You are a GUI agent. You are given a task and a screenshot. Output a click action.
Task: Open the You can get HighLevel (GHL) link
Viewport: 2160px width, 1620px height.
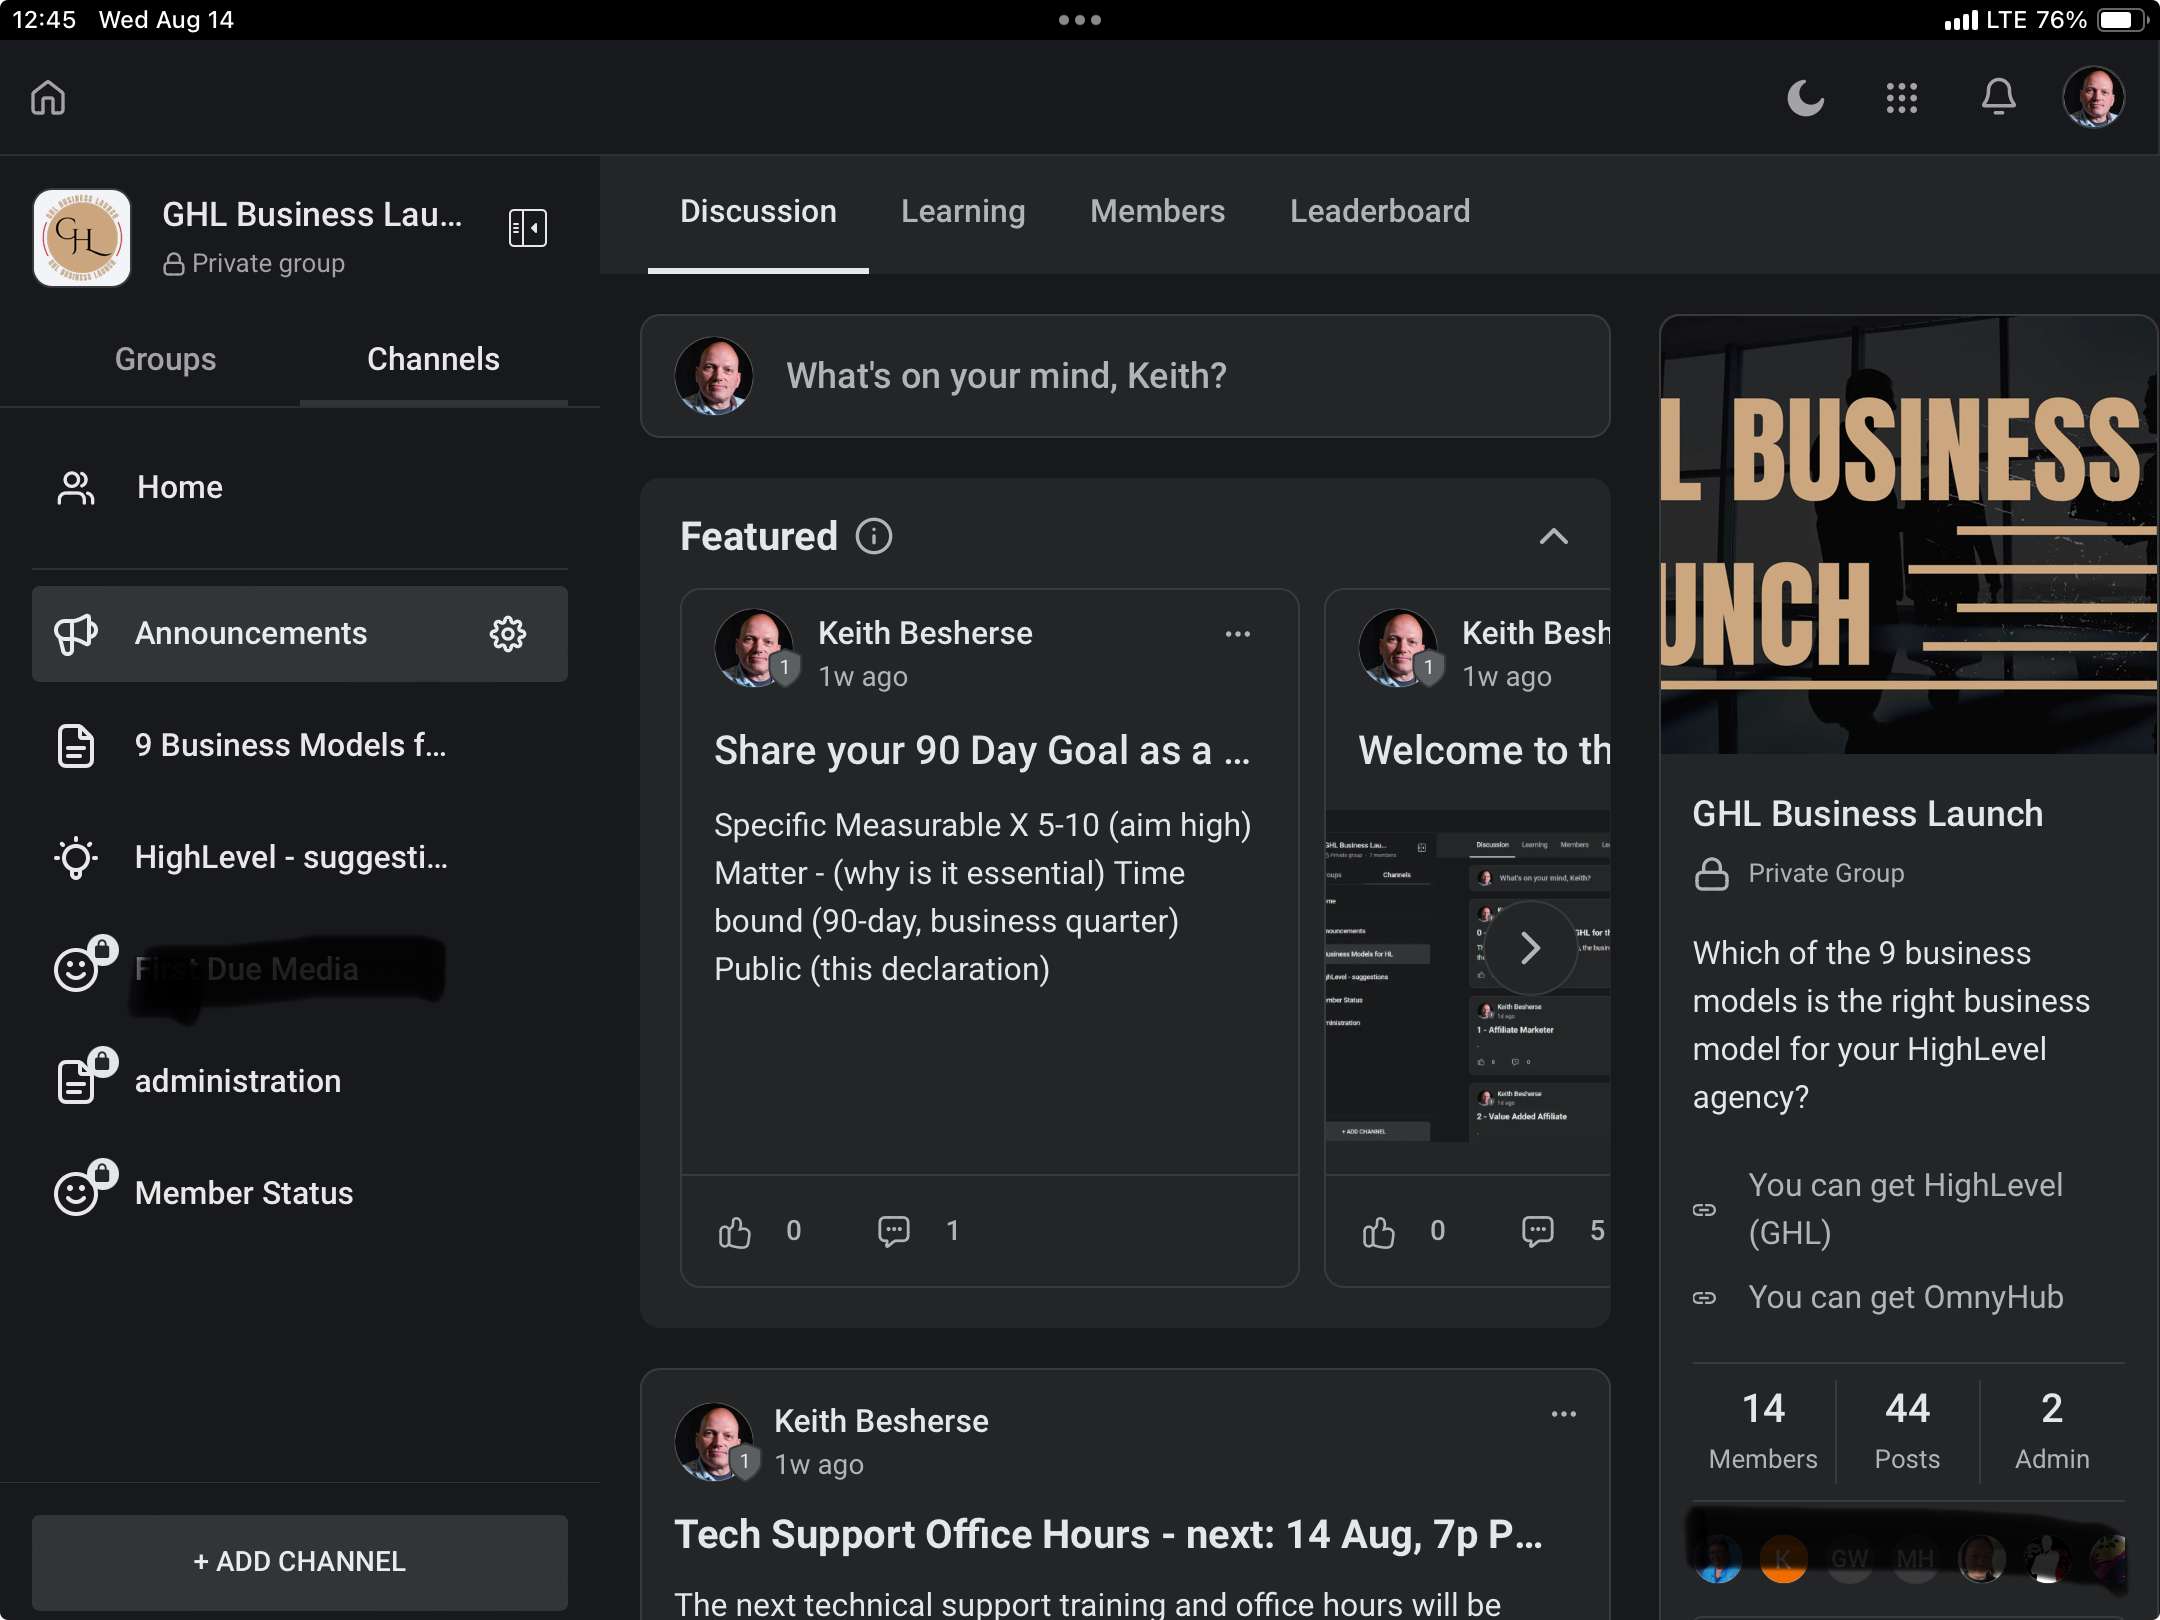pos(1905,1209)
